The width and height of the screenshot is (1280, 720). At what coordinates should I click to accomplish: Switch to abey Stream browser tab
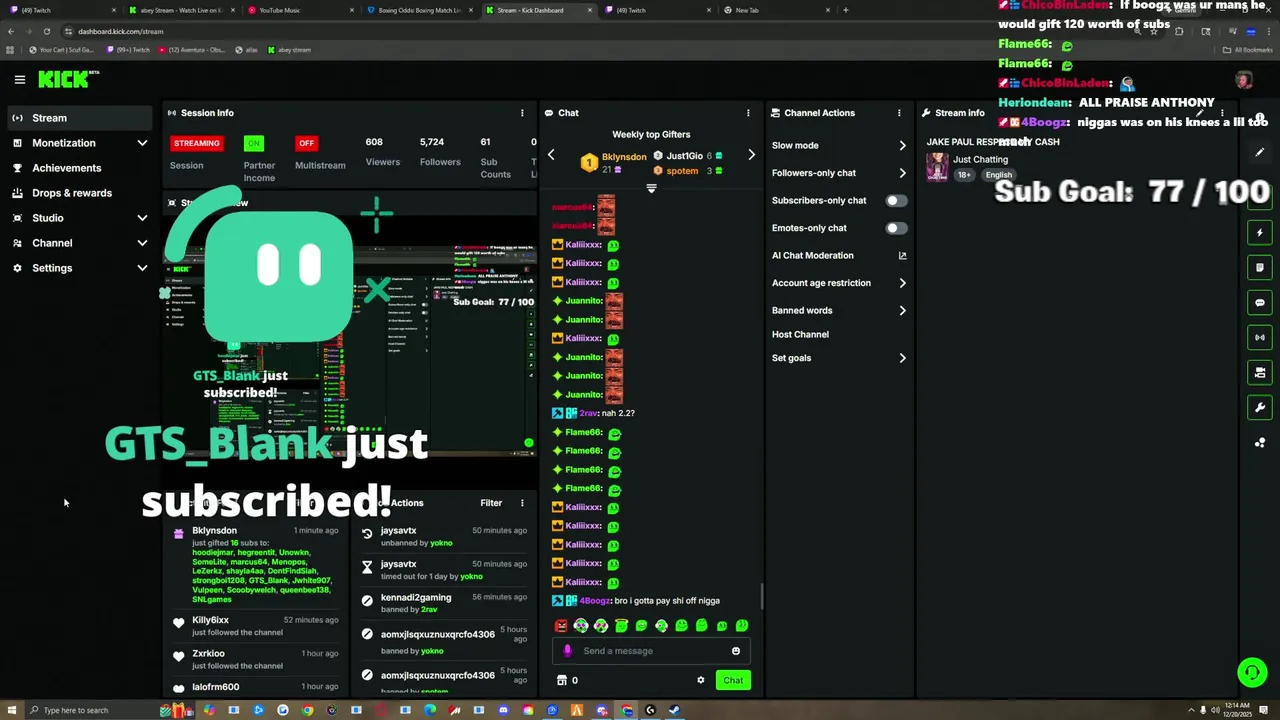click(181, 10)
